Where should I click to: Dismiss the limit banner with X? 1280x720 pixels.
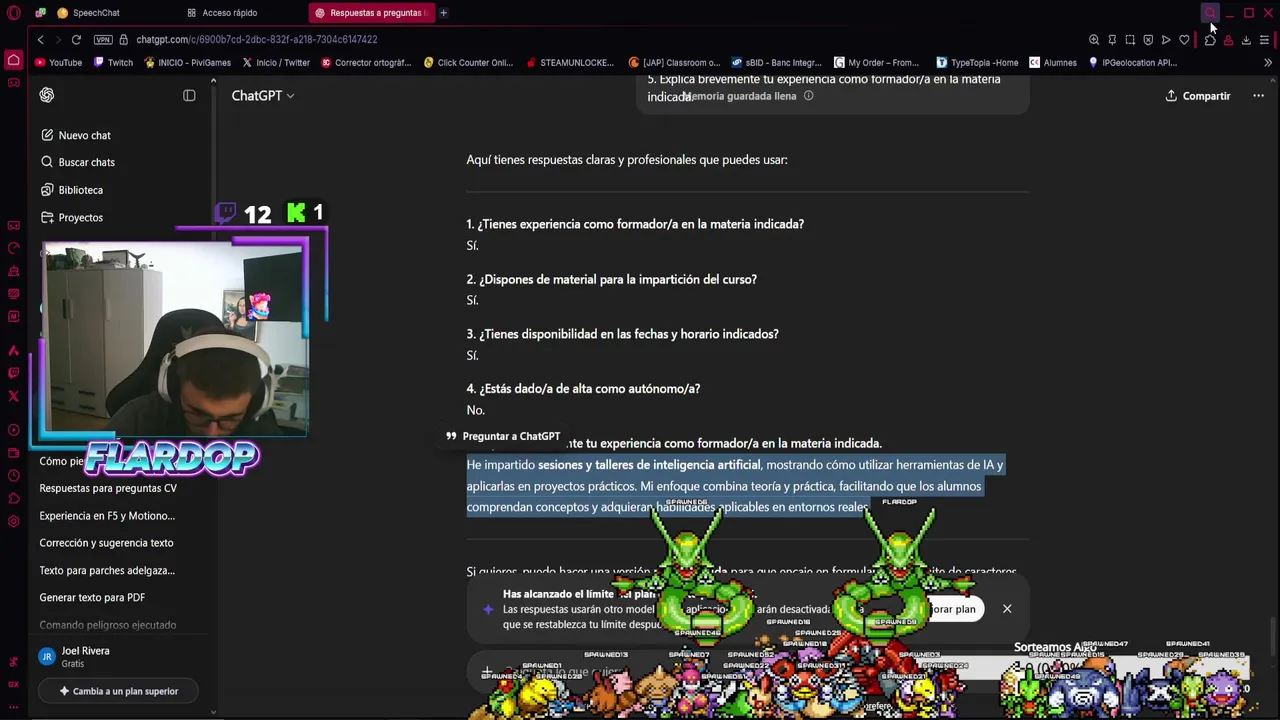pyautogui.click(x=1007, y=608)
